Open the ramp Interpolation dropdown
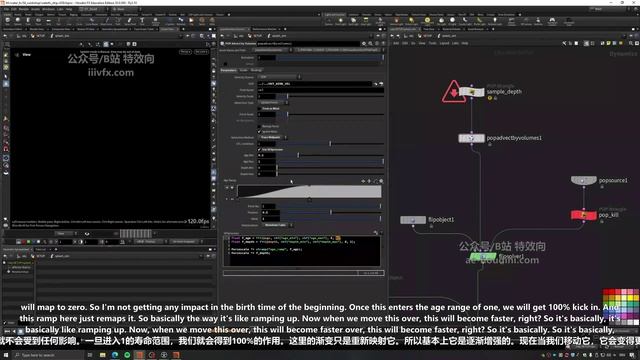640x360 pixels. click(278, 225)
